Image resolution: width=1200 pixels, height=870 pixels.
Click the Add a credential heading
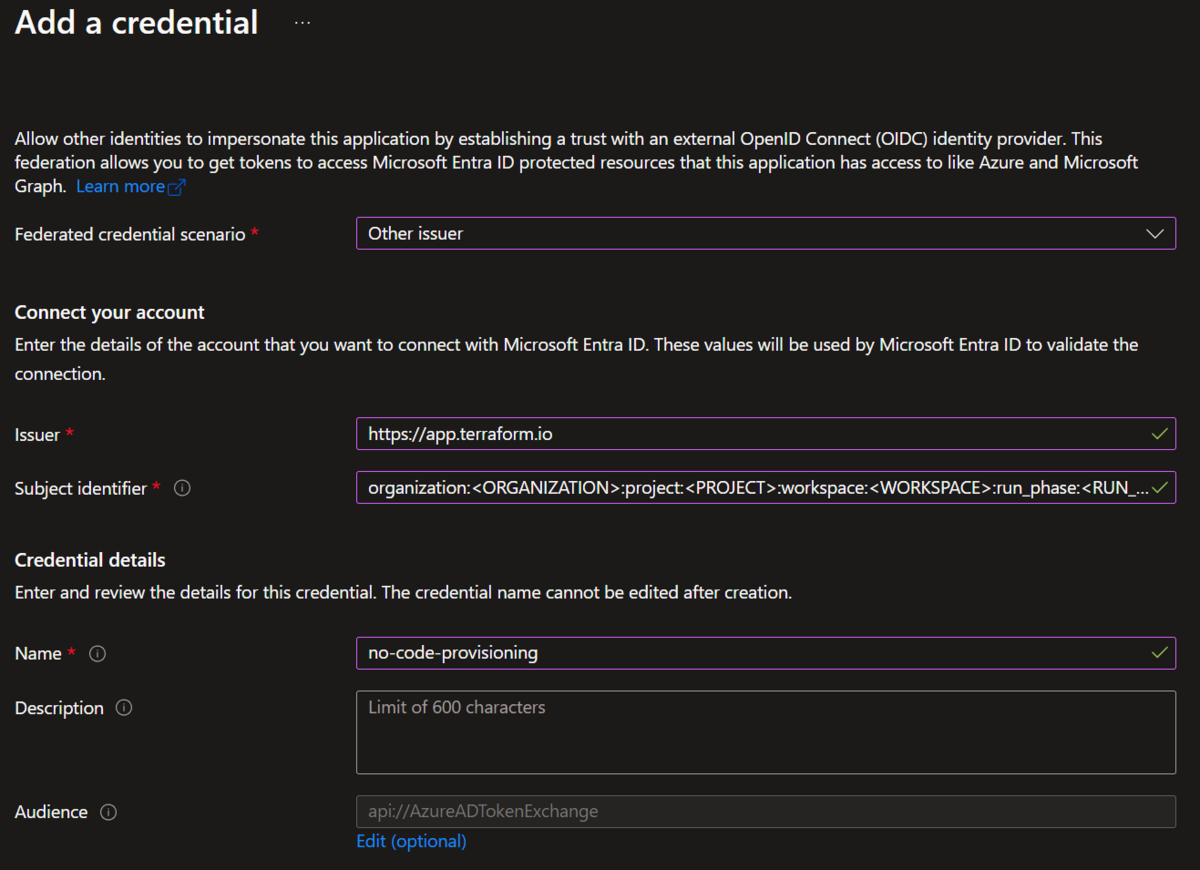point(135,22)
